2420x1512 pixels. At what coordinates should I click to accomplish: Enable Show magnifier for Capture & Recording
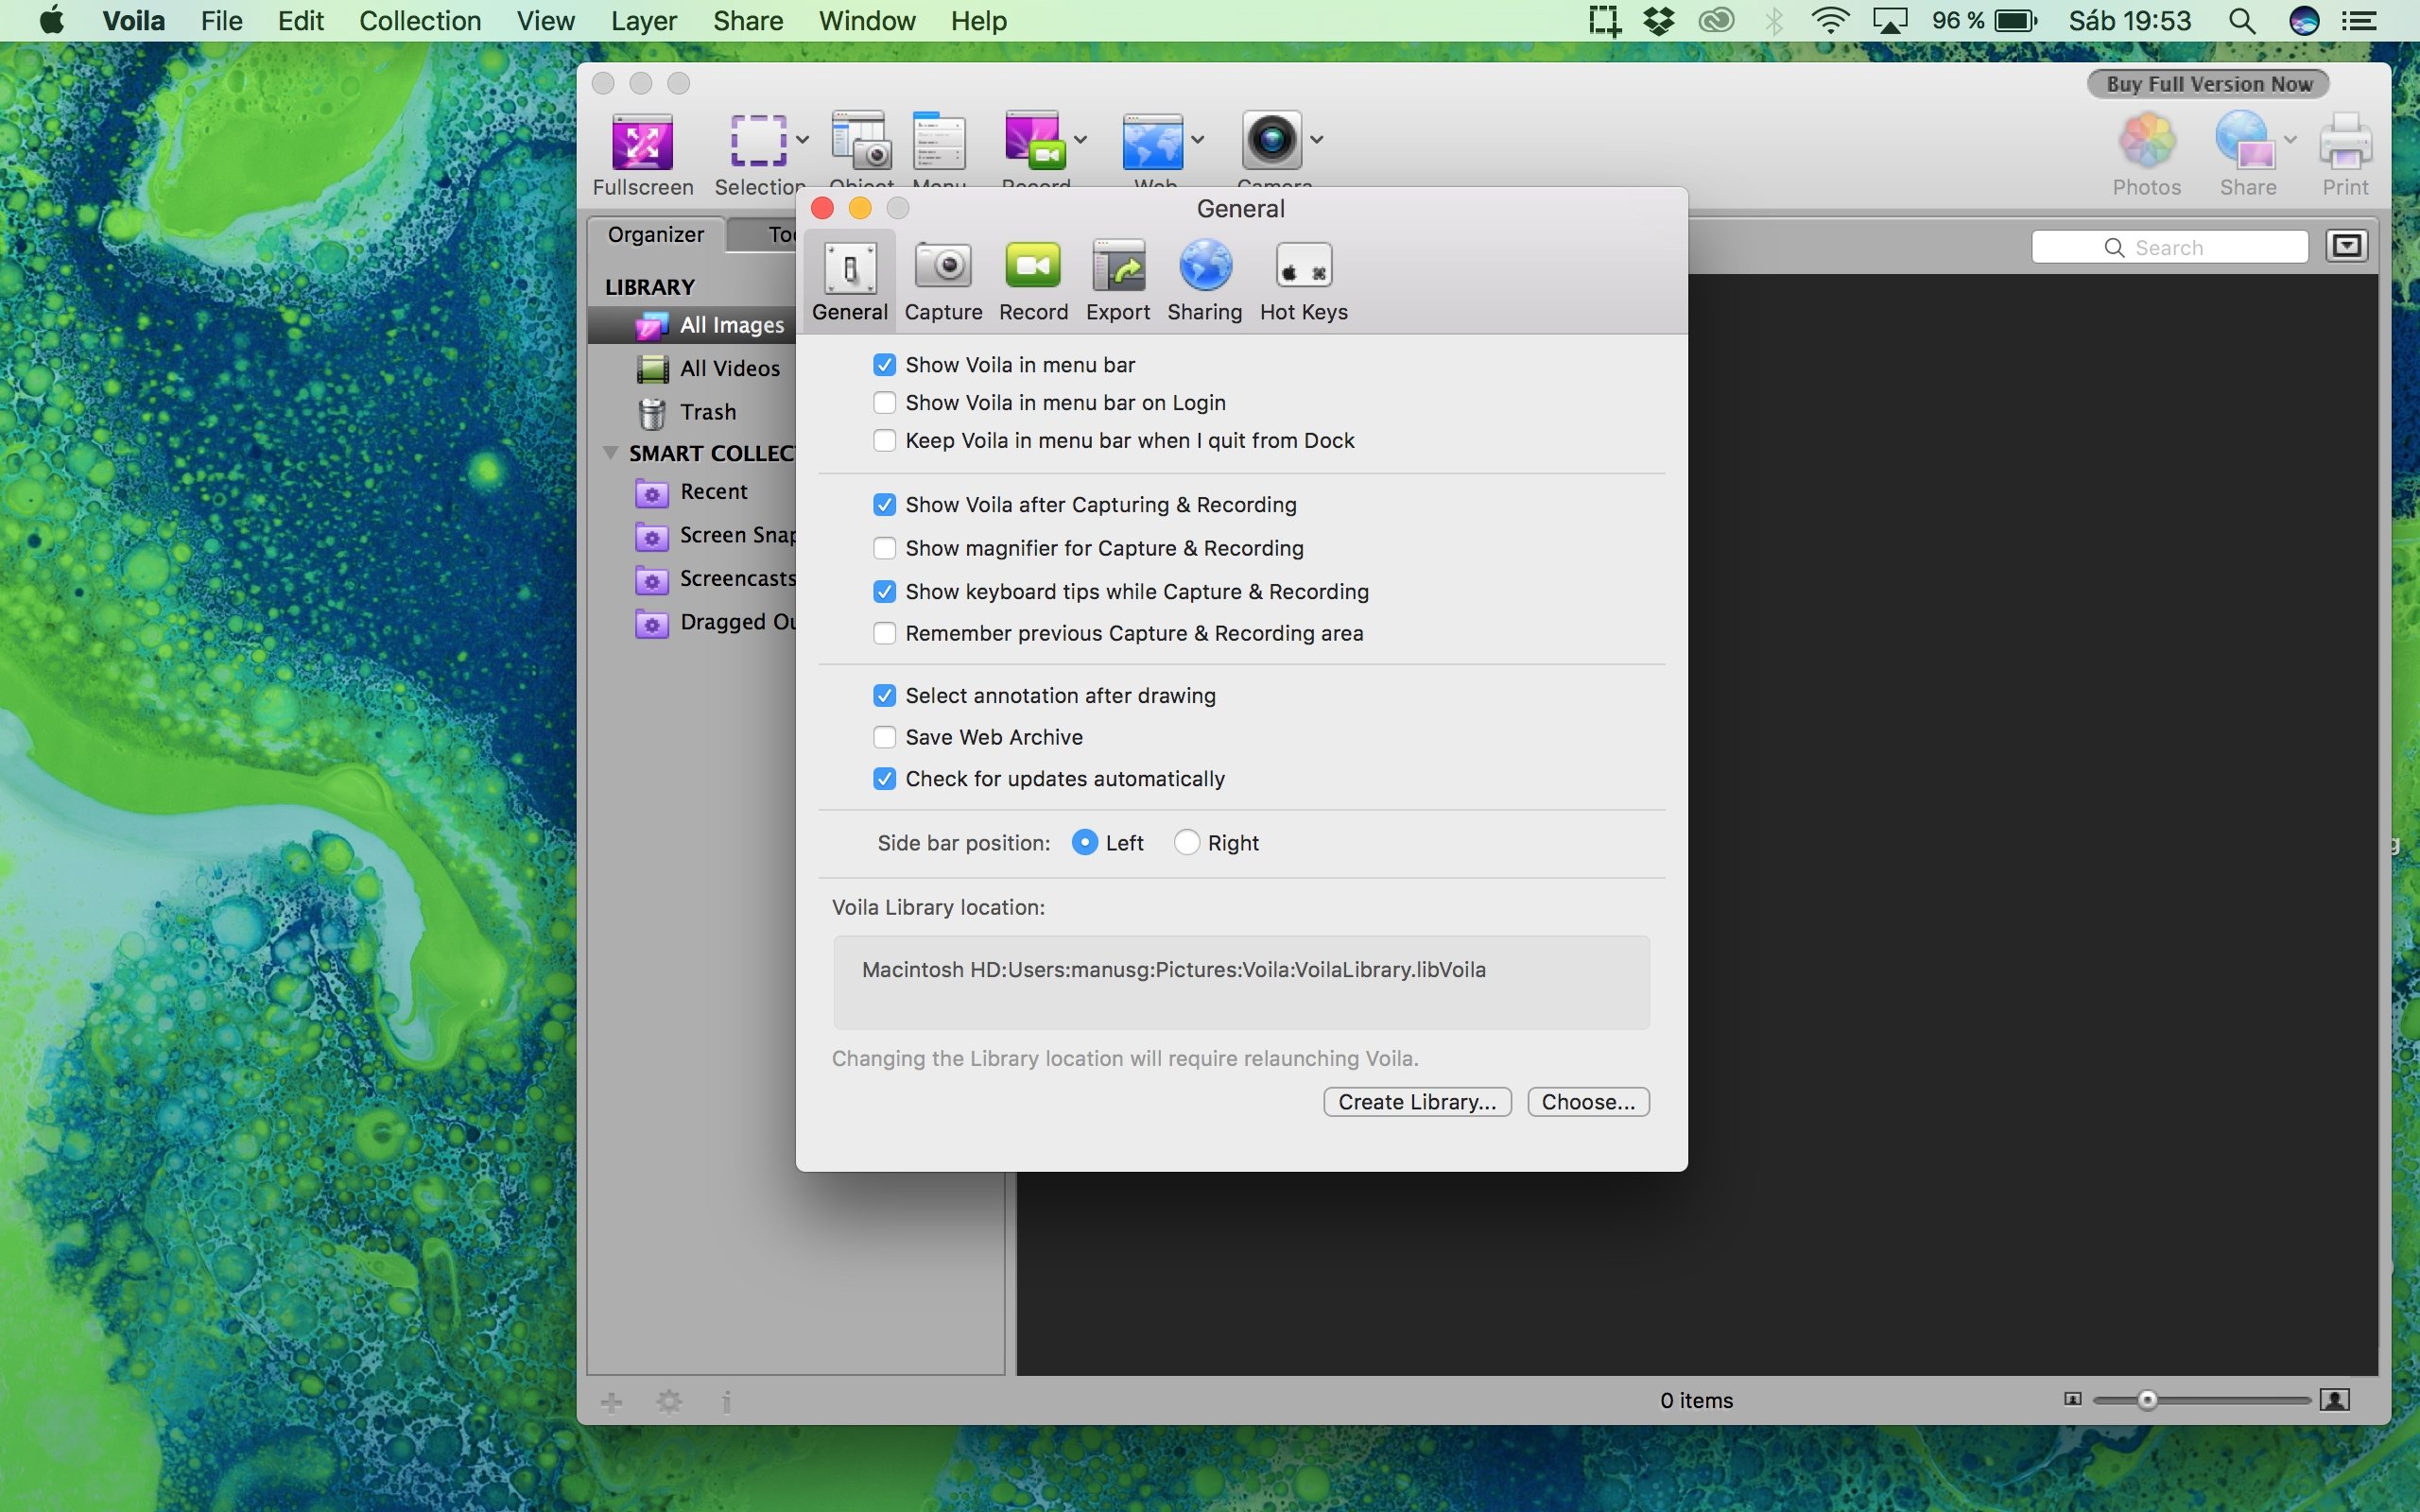(x=884, y=548)
